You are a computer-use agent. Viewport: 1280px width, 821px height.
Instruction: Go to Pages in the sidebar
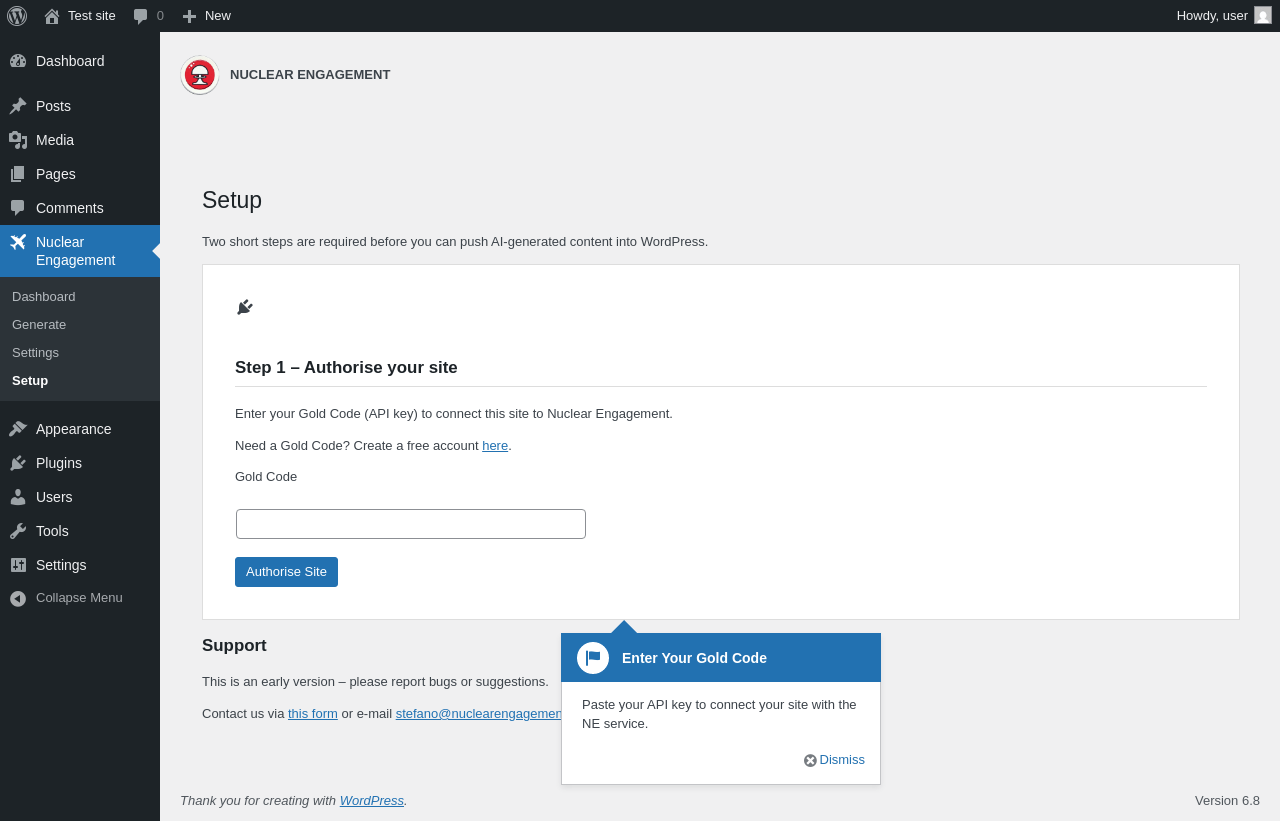[x=80, y=174]
